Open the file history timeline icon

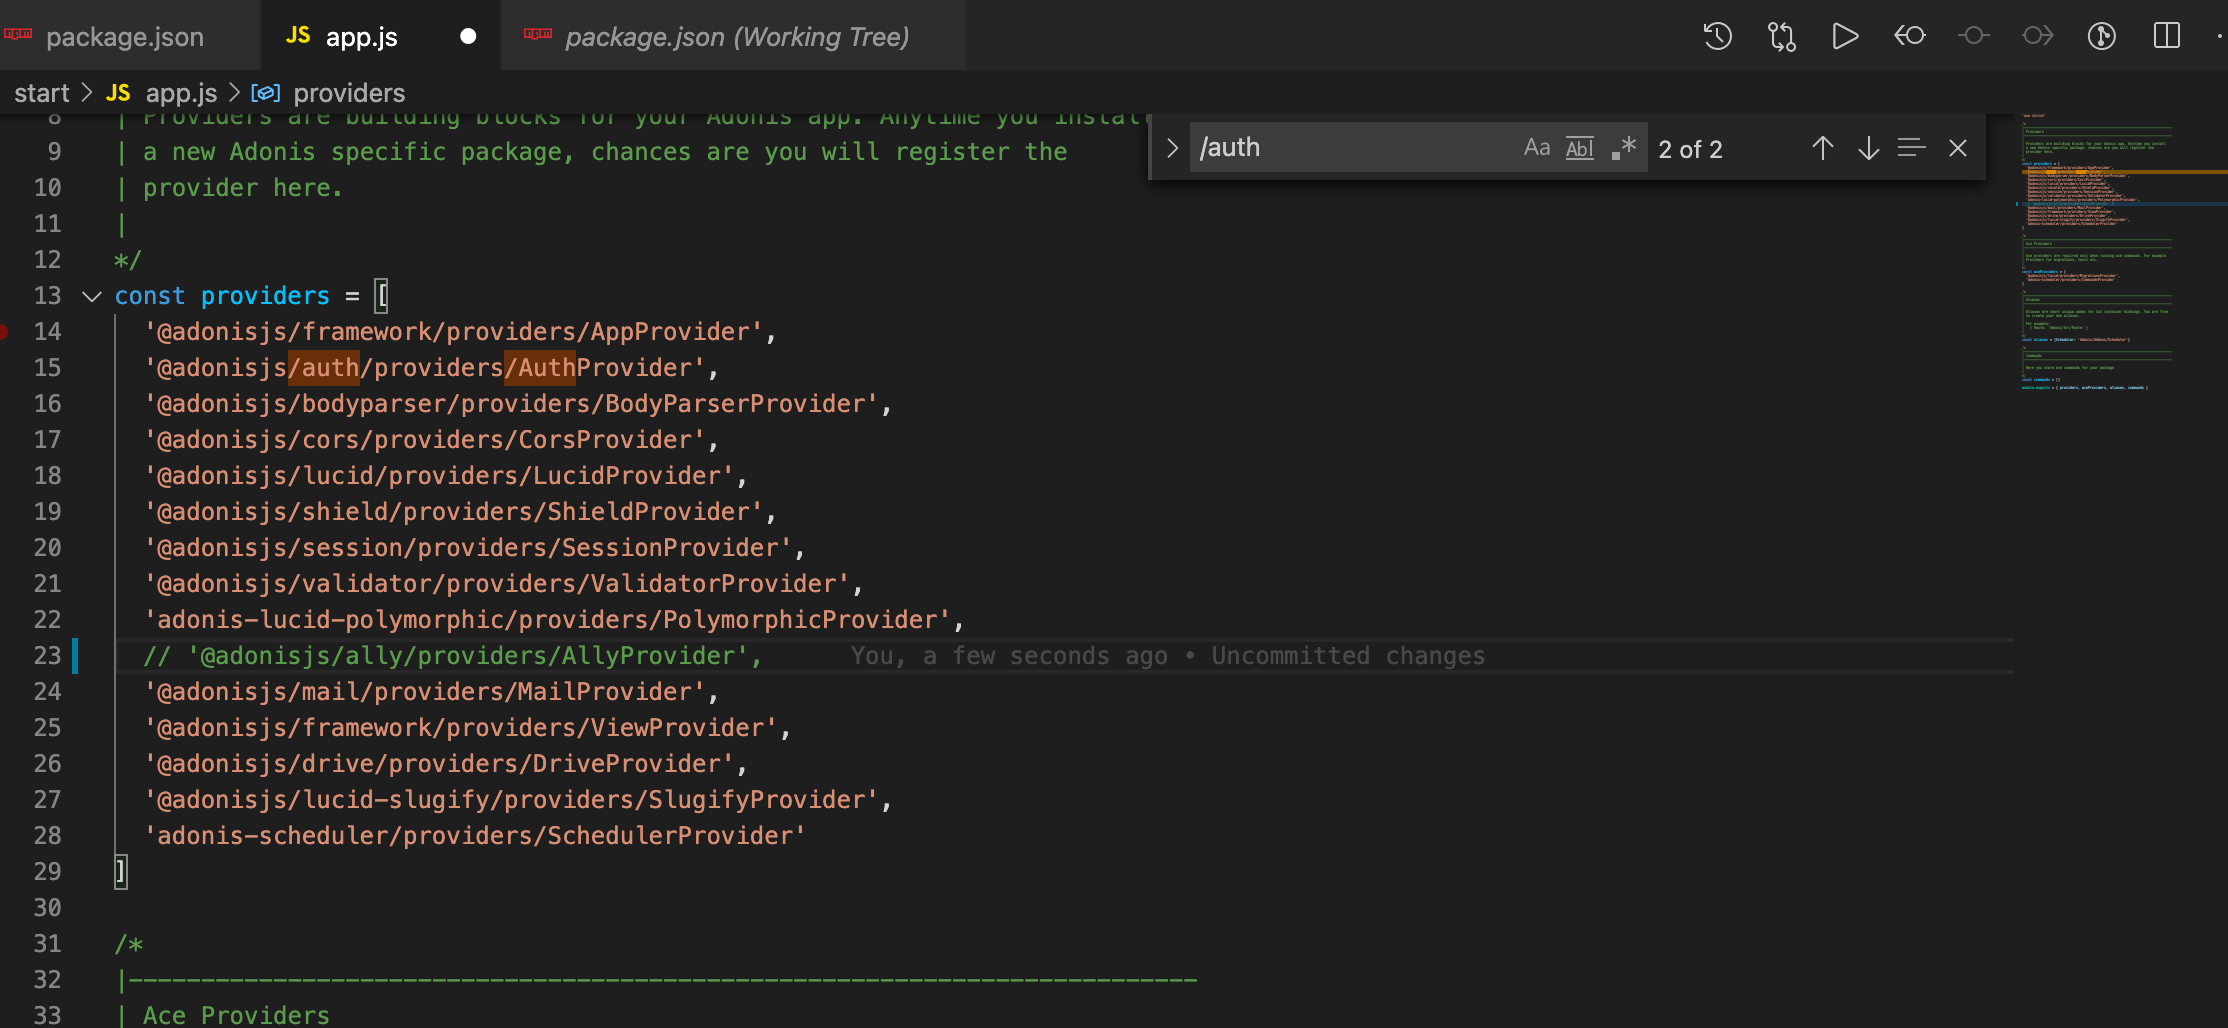1717,37
